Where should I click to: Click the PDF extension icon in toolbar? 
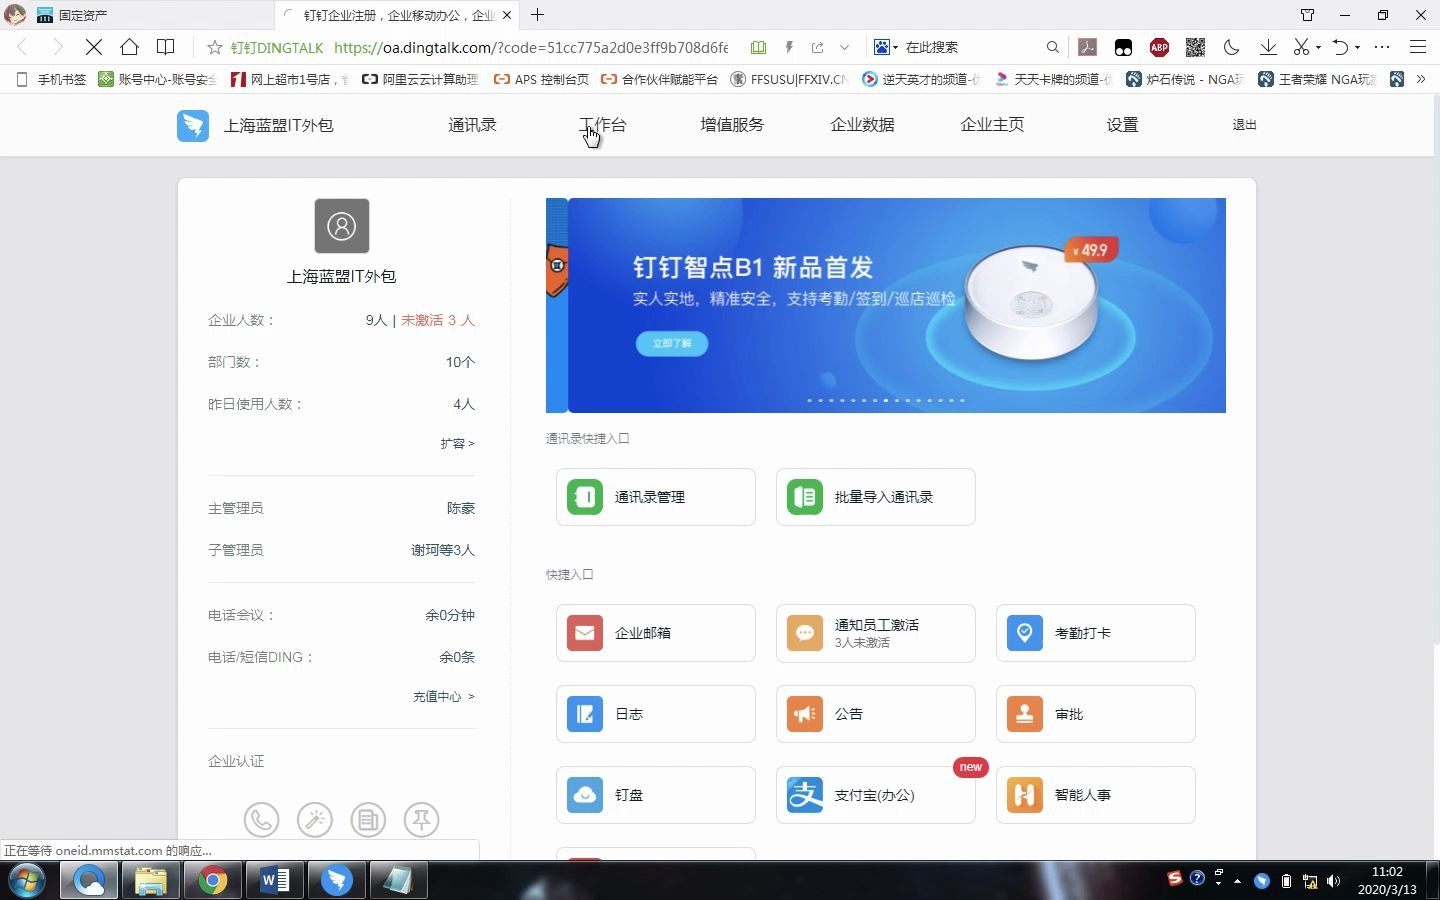(1087, 47)
